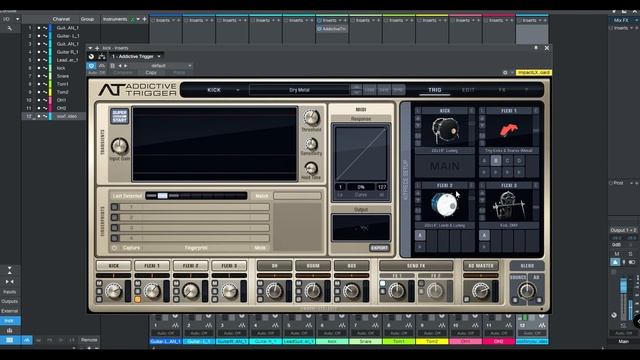Click the Super Start button
The width and height of the screenshot is (640, 360).
(120, 116)
